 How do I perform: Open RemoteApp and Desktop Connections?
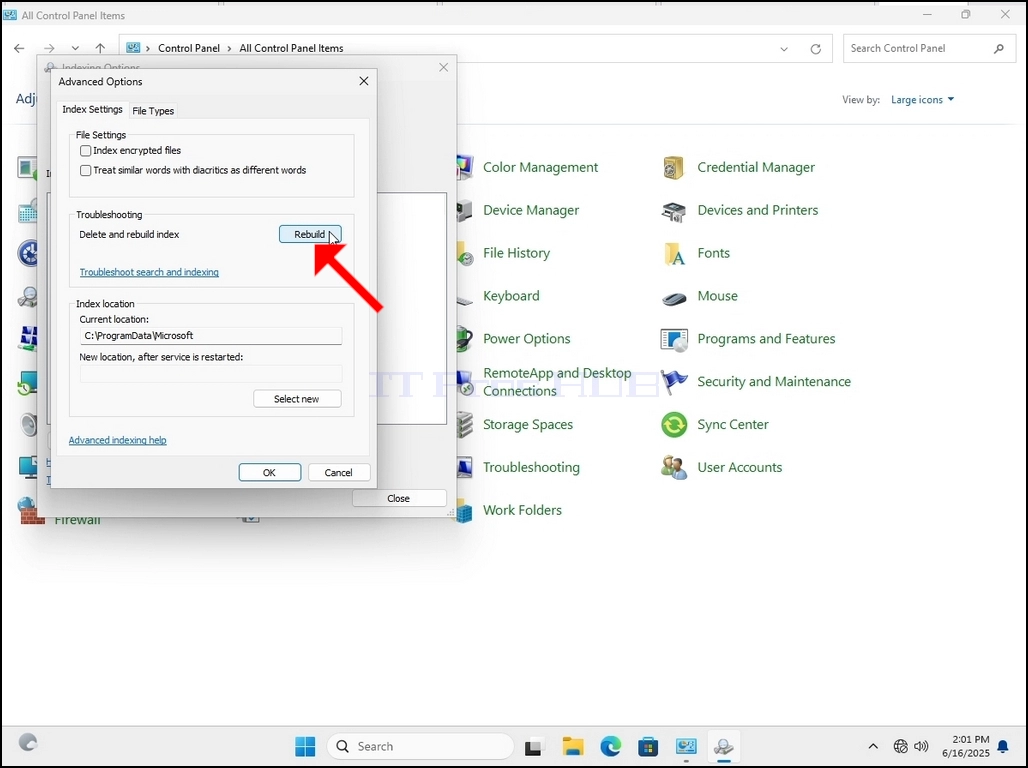click(557, 382)
